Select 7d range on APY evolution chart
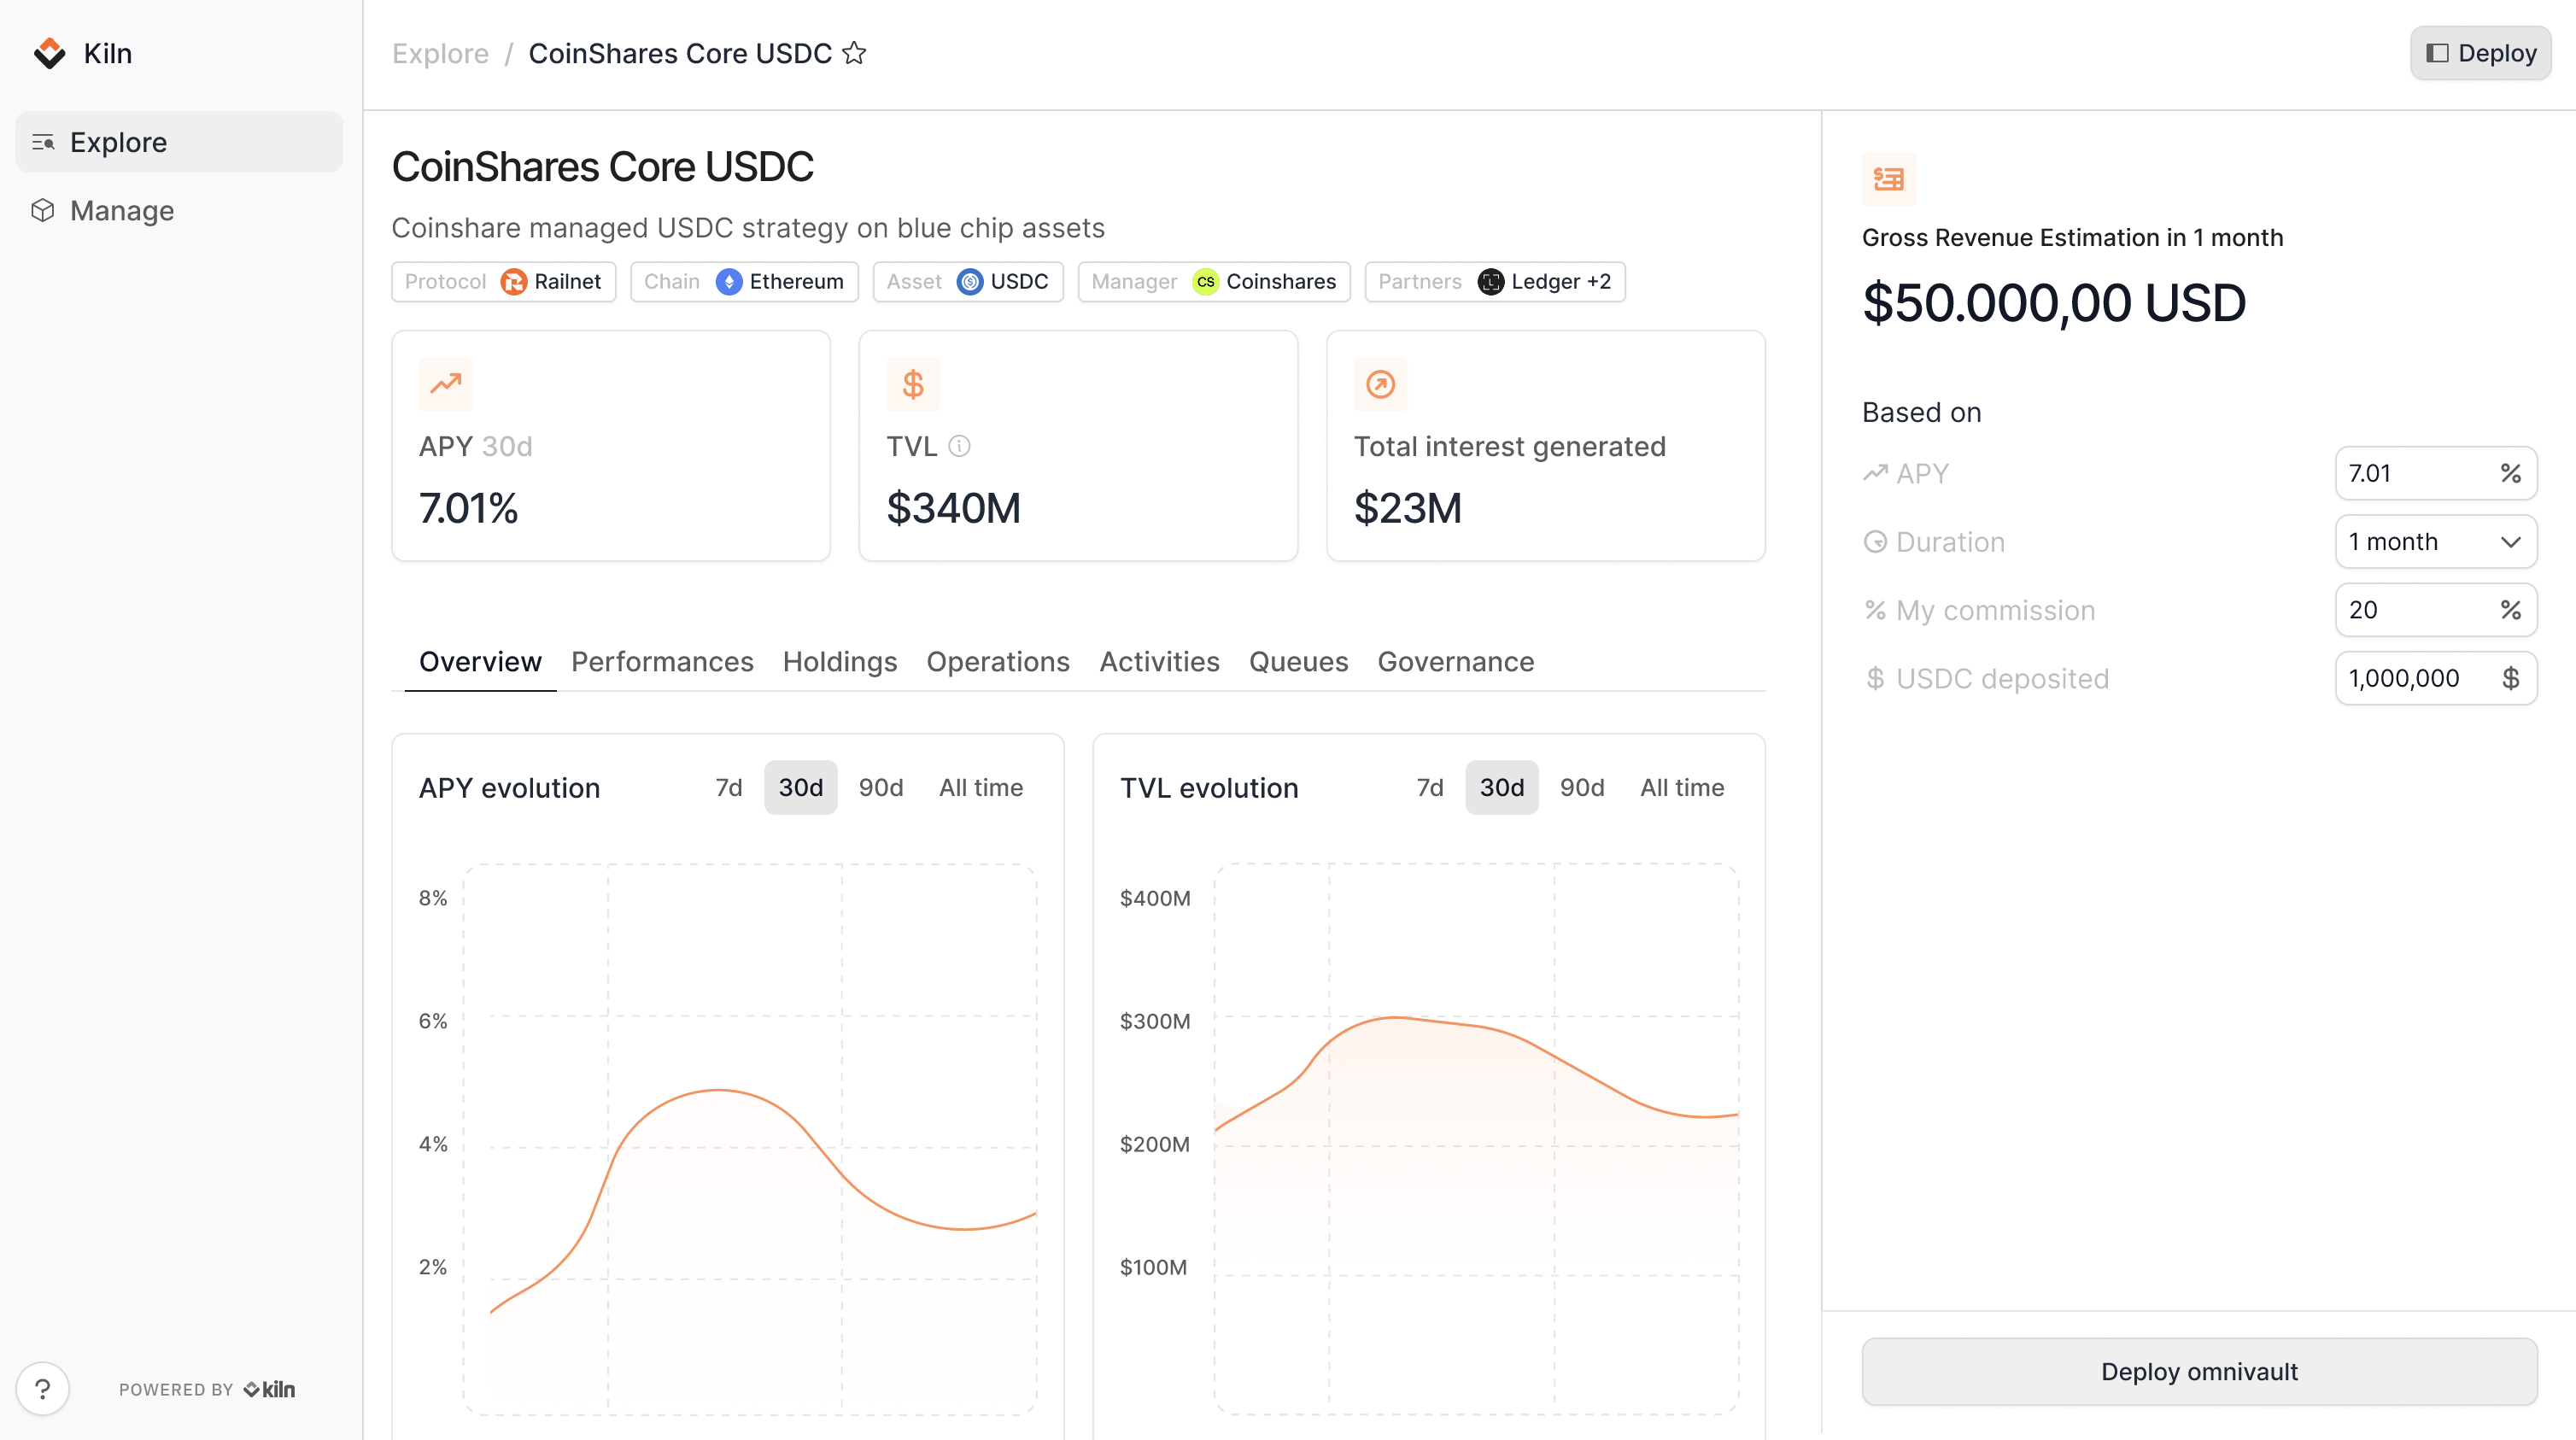The width and height of the screenshot is (2576, 1440). (x=728, y=787)
